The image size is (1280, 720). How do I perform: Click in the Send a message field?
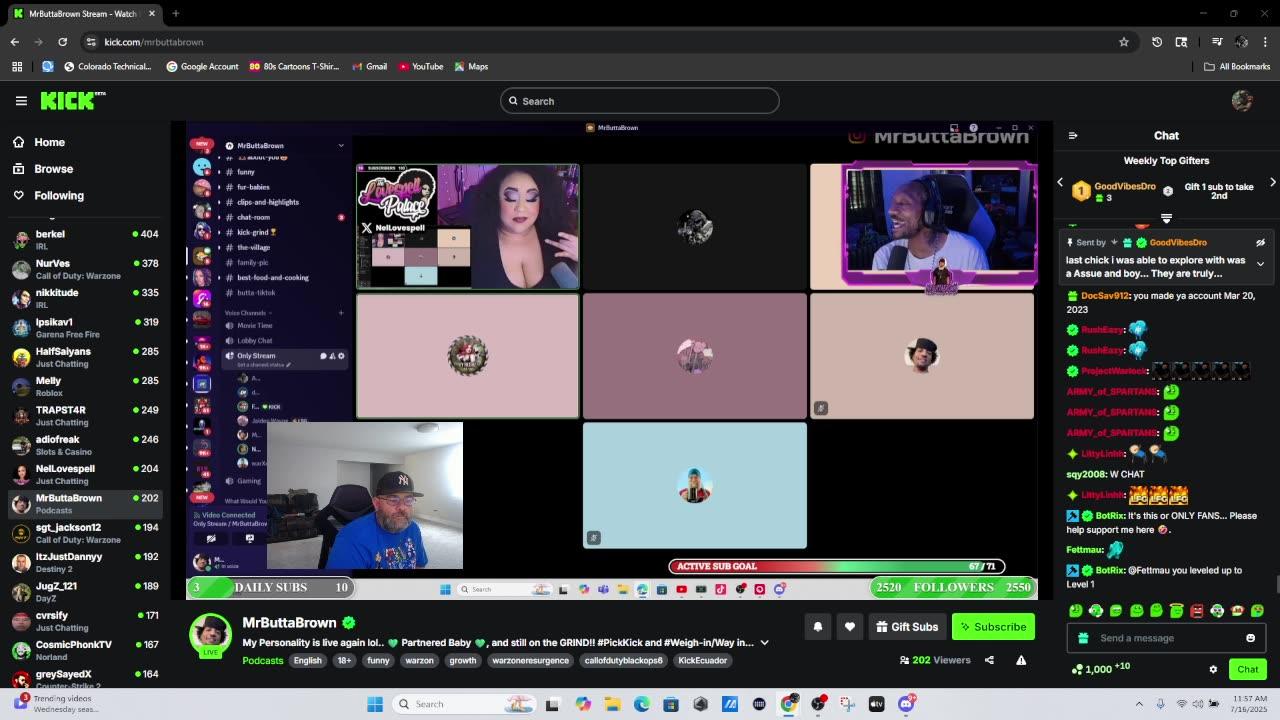[x=1166, y=638]
